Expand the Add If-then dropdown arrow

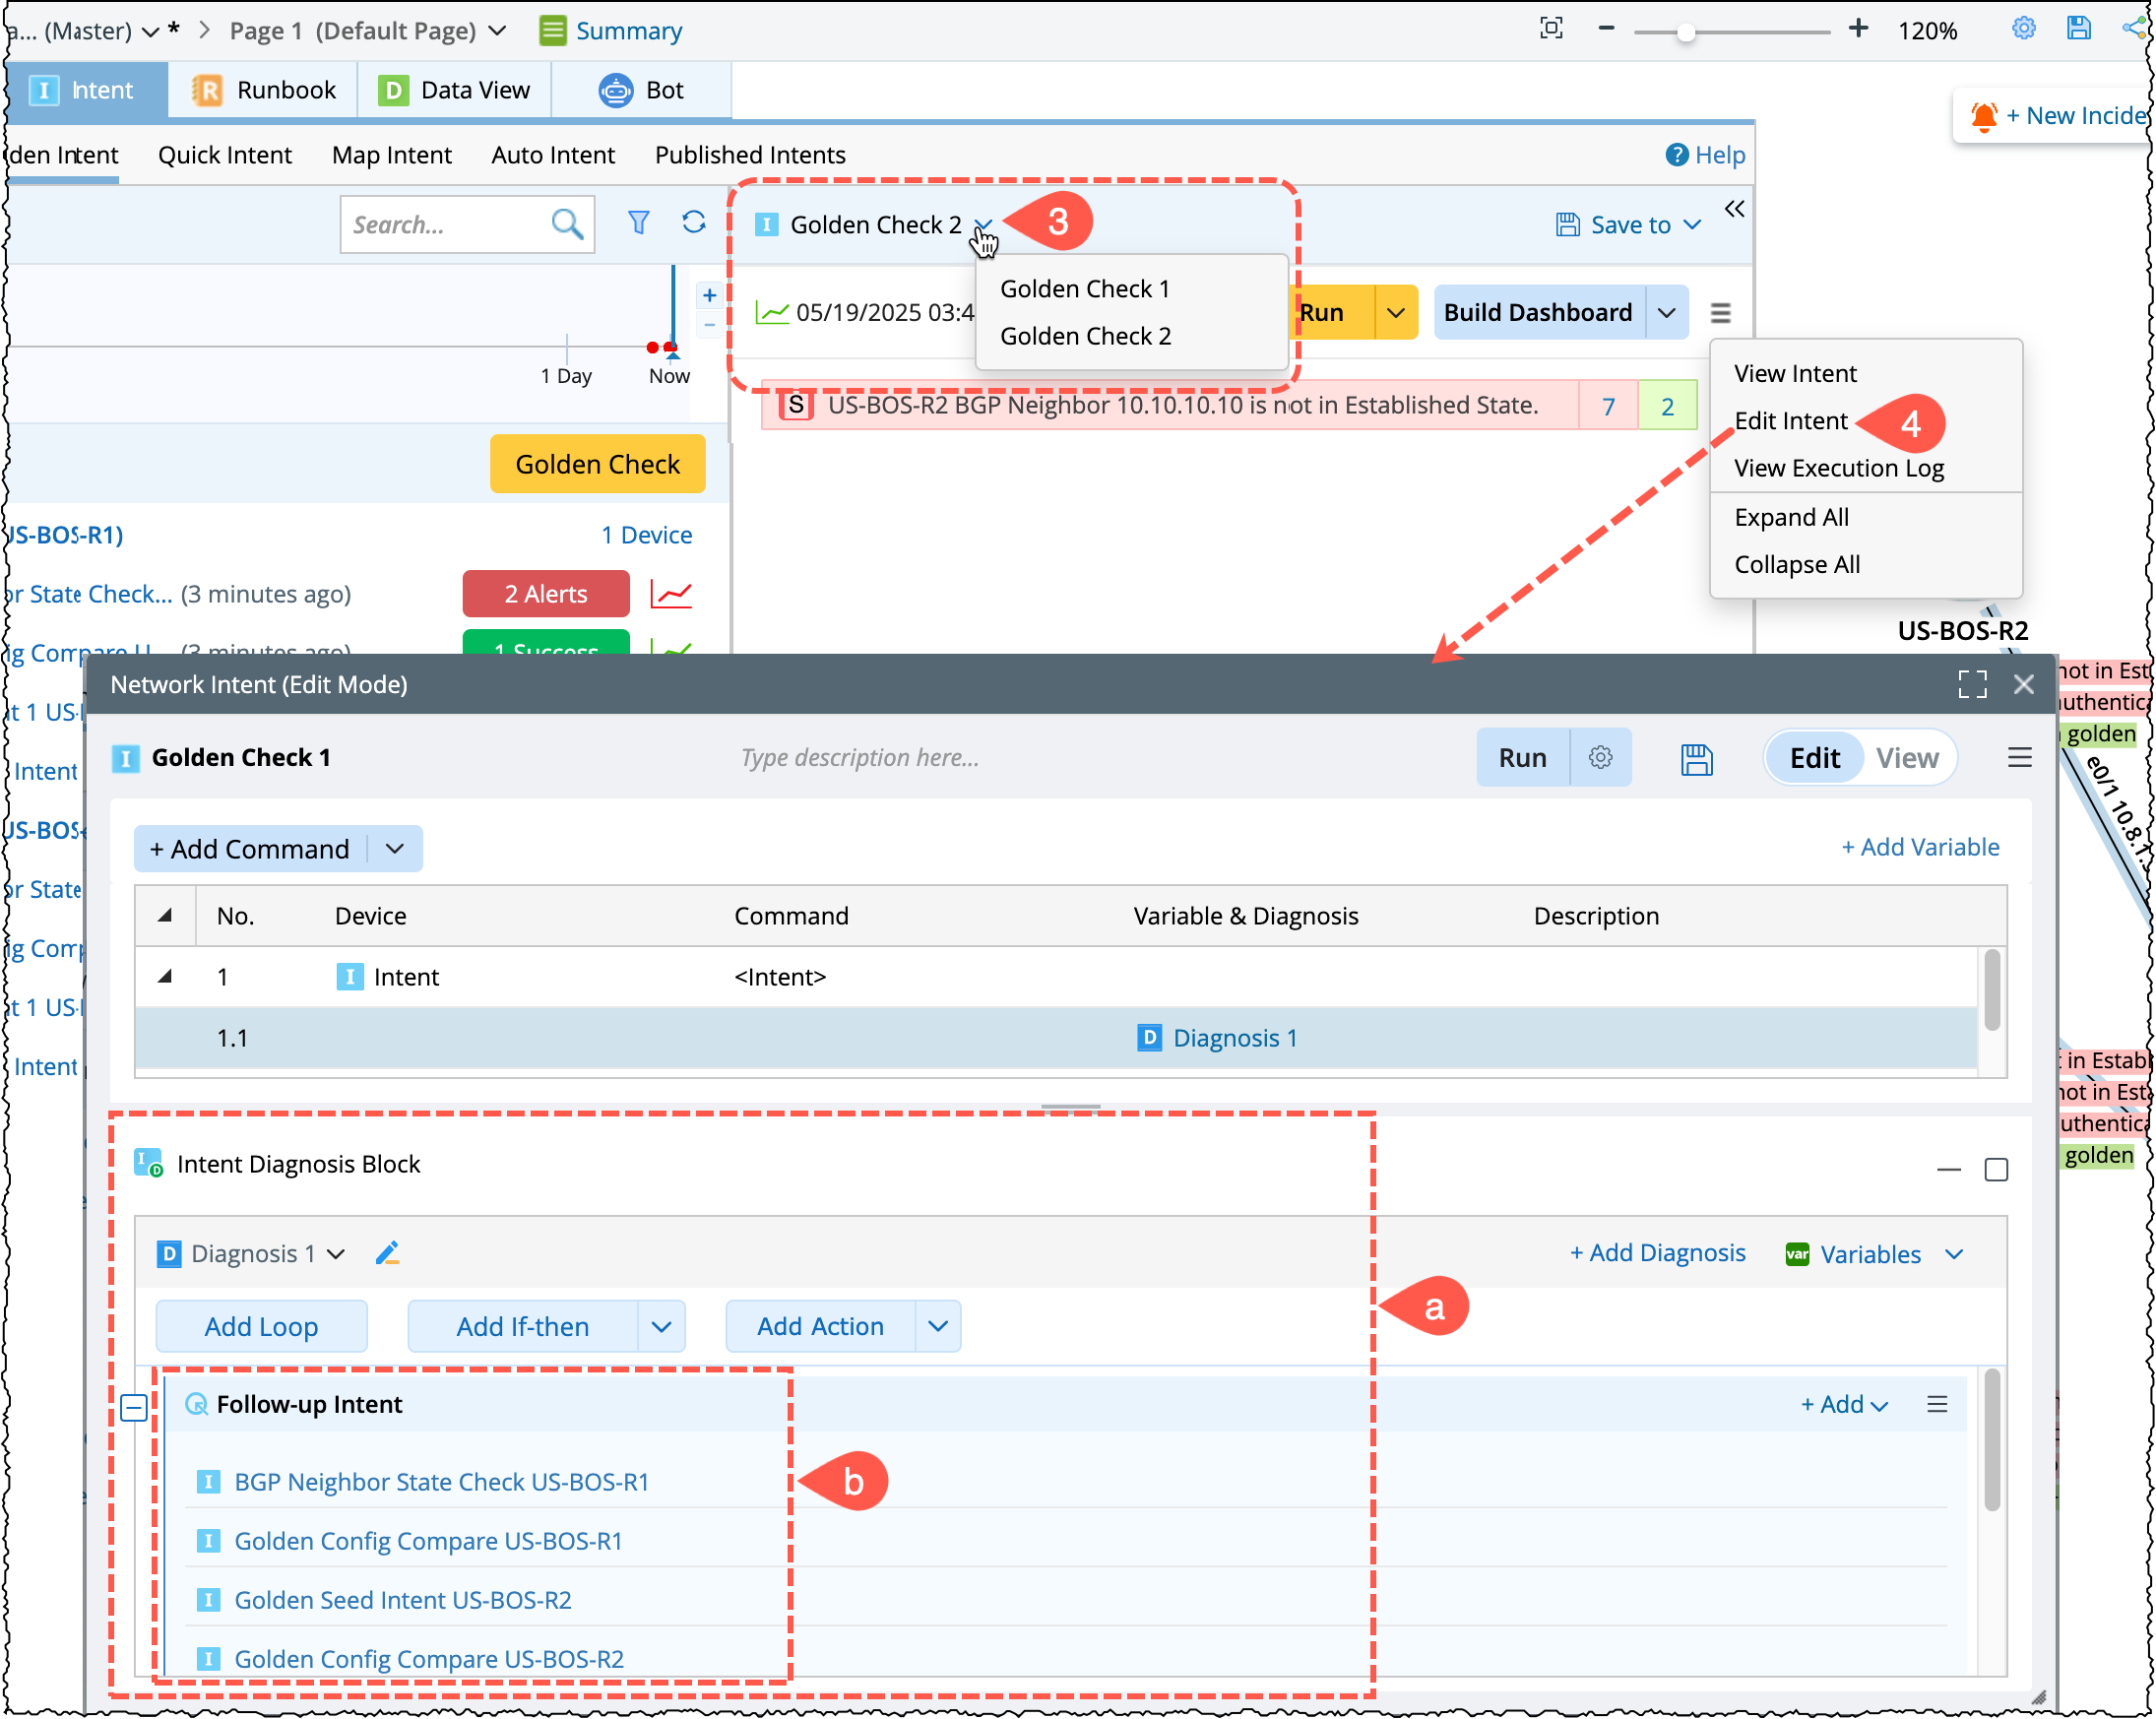[x=661, y=1326]
